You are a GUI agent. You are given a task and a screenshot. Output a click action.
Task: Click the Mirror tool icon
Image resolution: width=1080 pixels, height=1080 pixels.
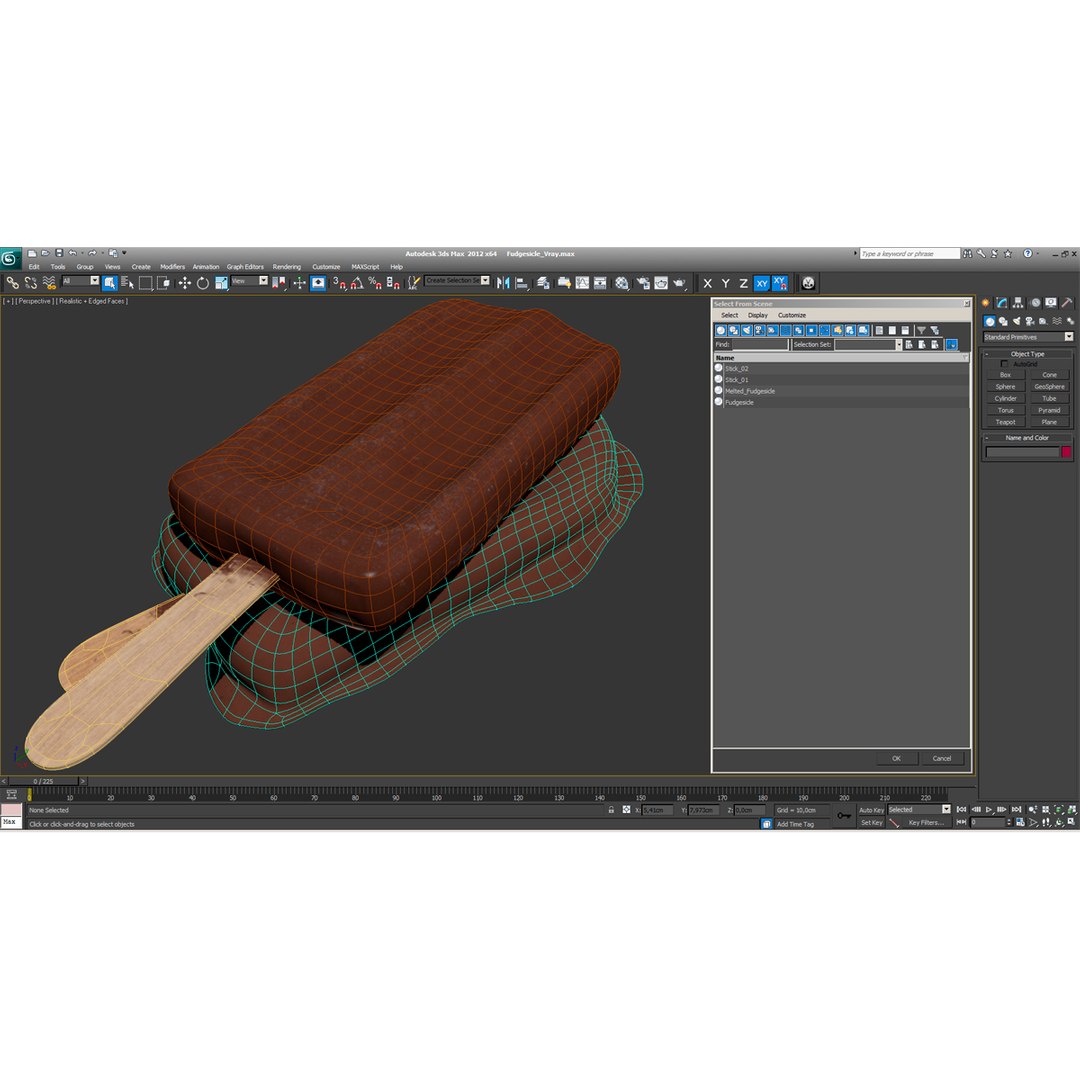click(x=503, y=282)
